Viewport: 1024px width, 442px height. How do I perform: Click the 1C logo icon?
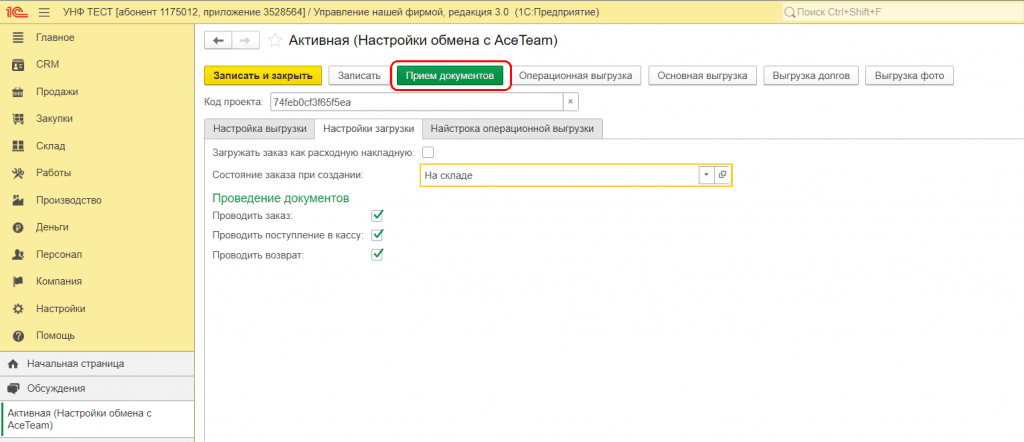point(17,10)
